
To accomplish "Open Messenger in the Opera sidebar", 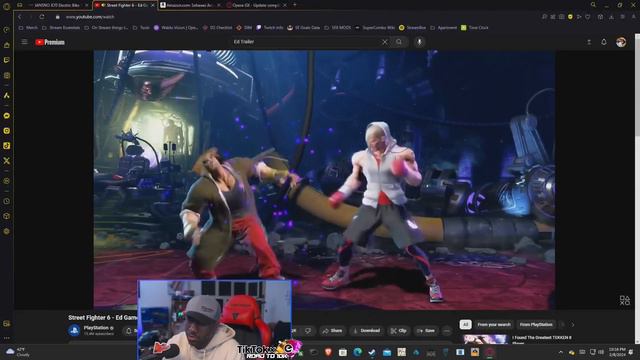I will click(x=7, y=116).
